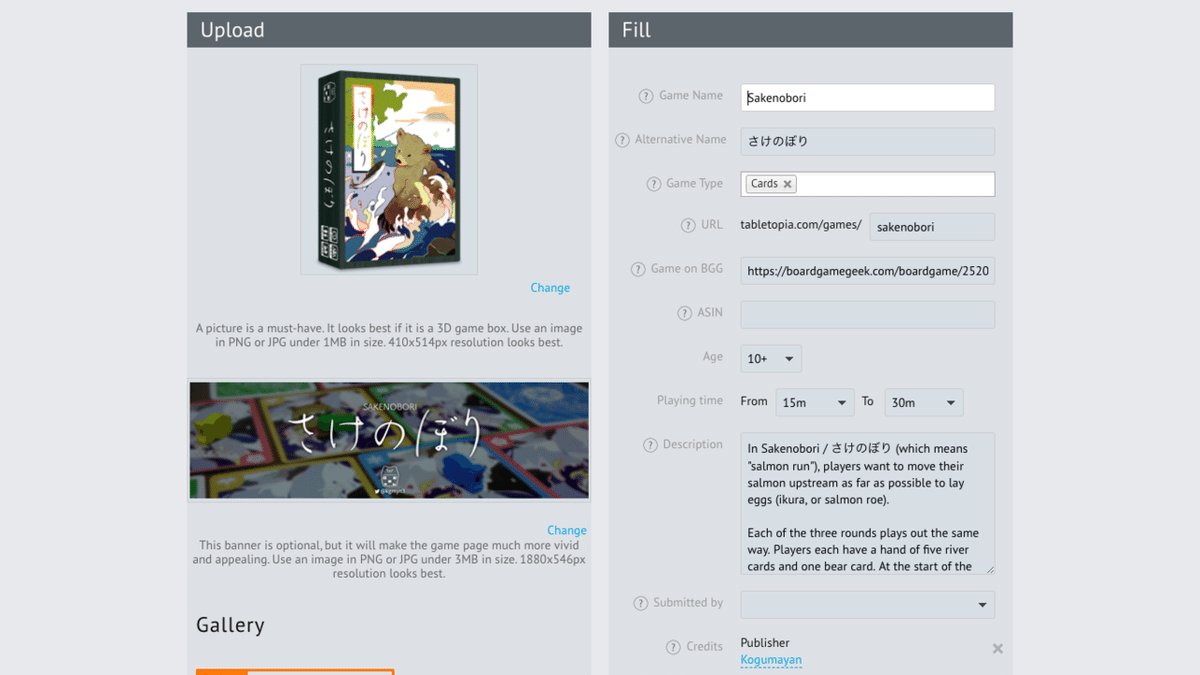Image resolution: width=1200 pixels, height=675 pixels.
Task: Click the Alternative Name help icon
Action: click(622, 141)
